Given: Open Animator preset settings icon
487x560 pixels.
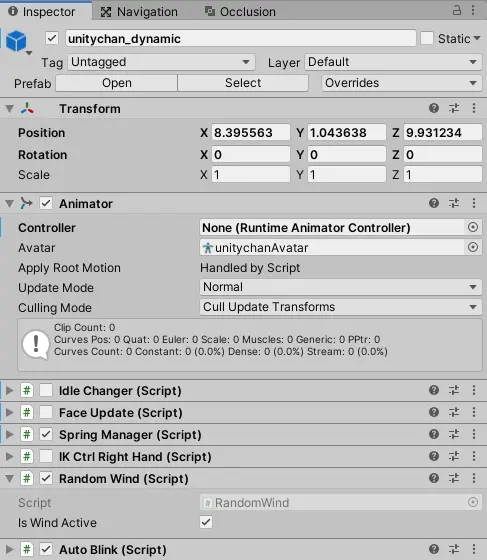Looking at the screenshot, I should tap(454, 203).
